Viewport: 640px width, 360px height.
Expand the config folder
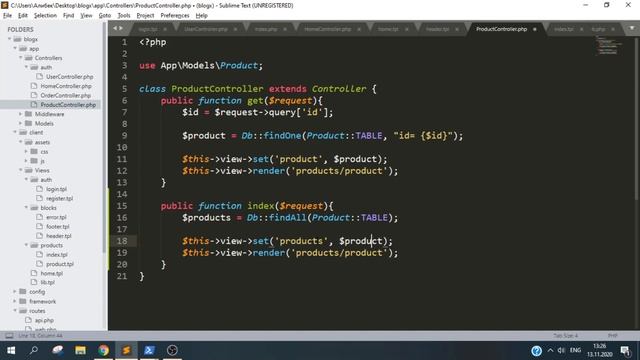coord(15,291)
